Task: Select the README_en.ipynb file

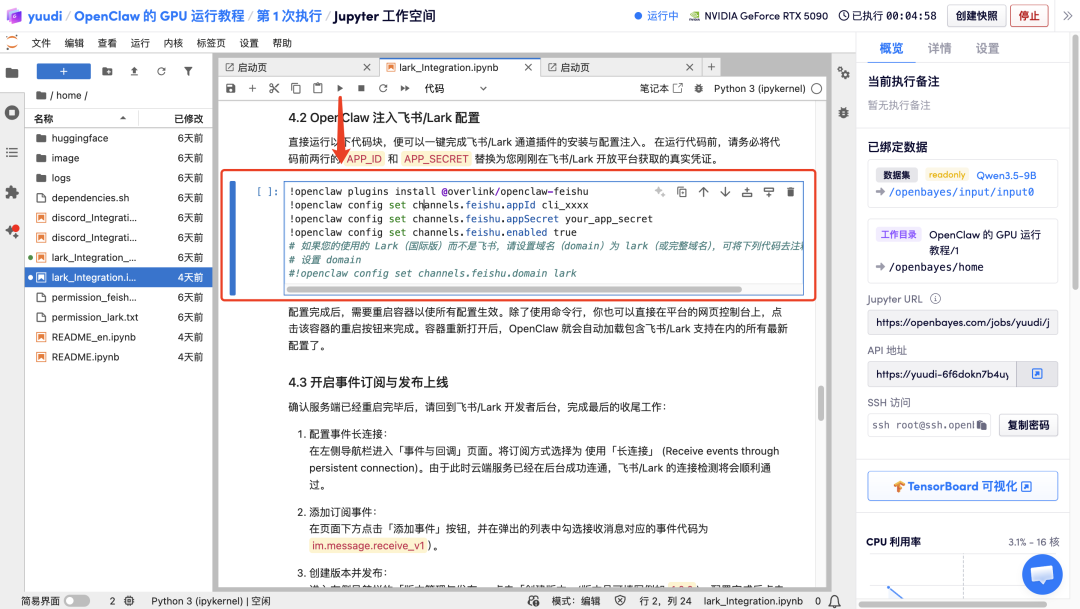Action: coord(119,337)
